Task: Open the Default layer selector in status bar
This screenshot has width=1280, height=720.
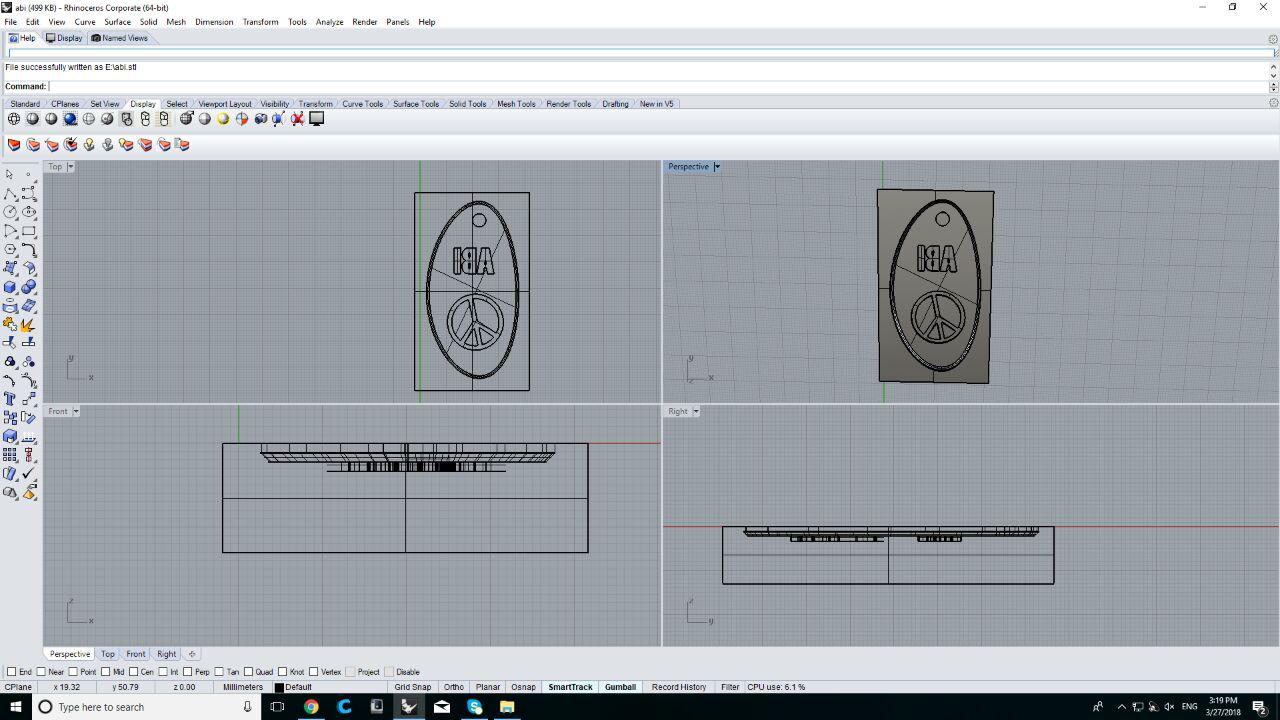Action: (328, 687)
